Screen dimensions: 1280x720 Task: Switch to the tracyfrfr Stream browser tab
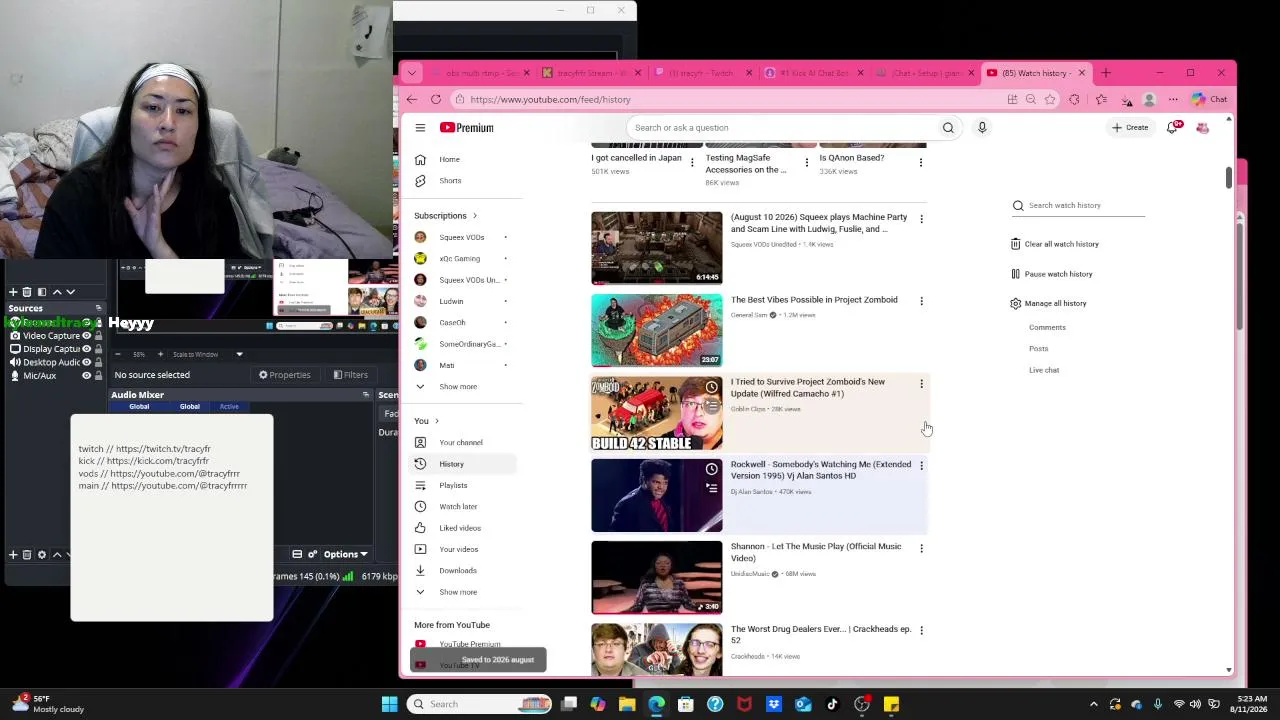590,73
